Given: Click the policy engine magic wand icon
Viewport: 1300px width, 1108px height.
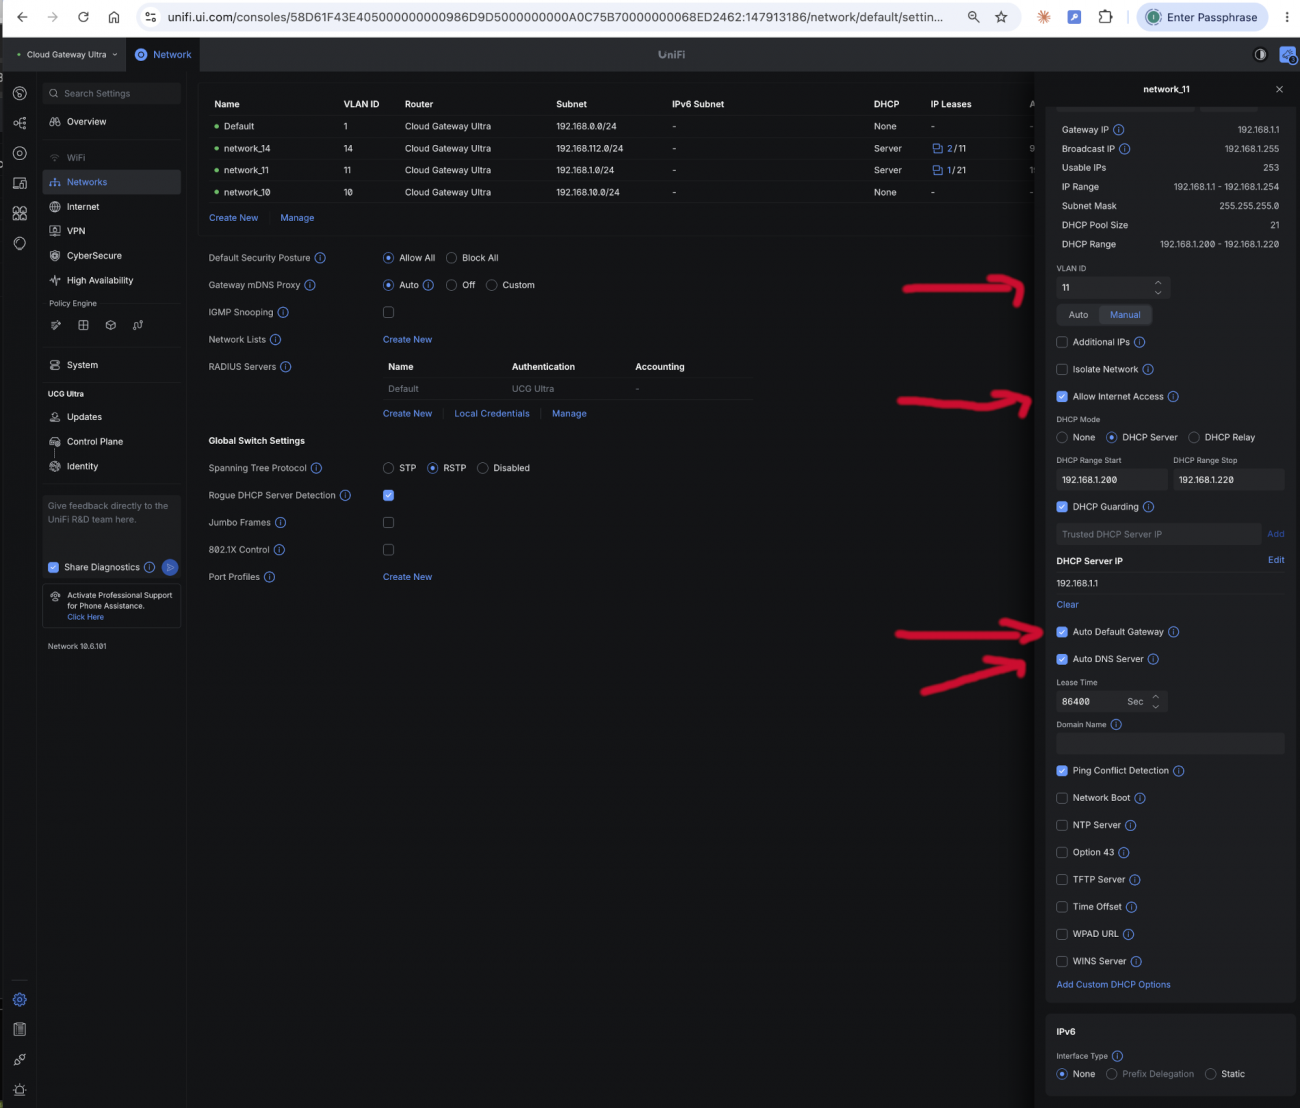Looking at the screenshot, I should [56, 325].
